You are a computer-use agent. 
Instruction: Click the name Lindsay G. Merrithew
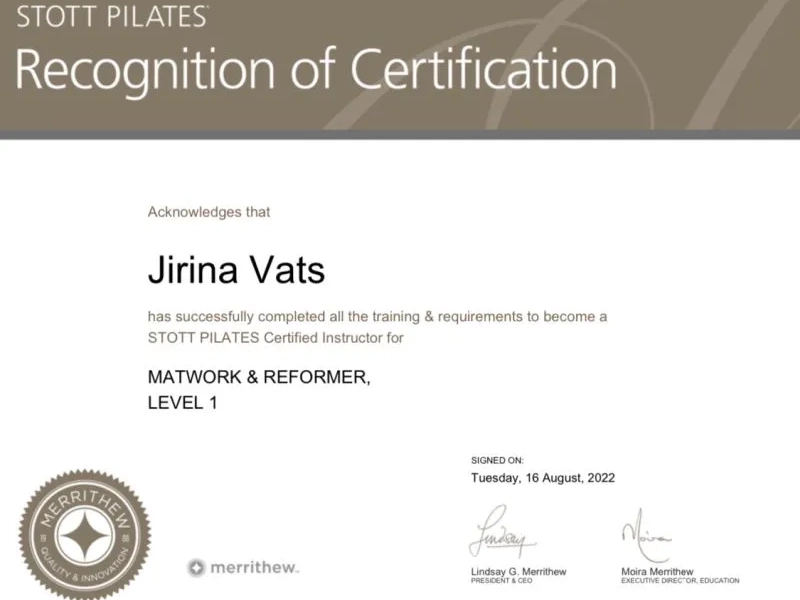(518, 571)
